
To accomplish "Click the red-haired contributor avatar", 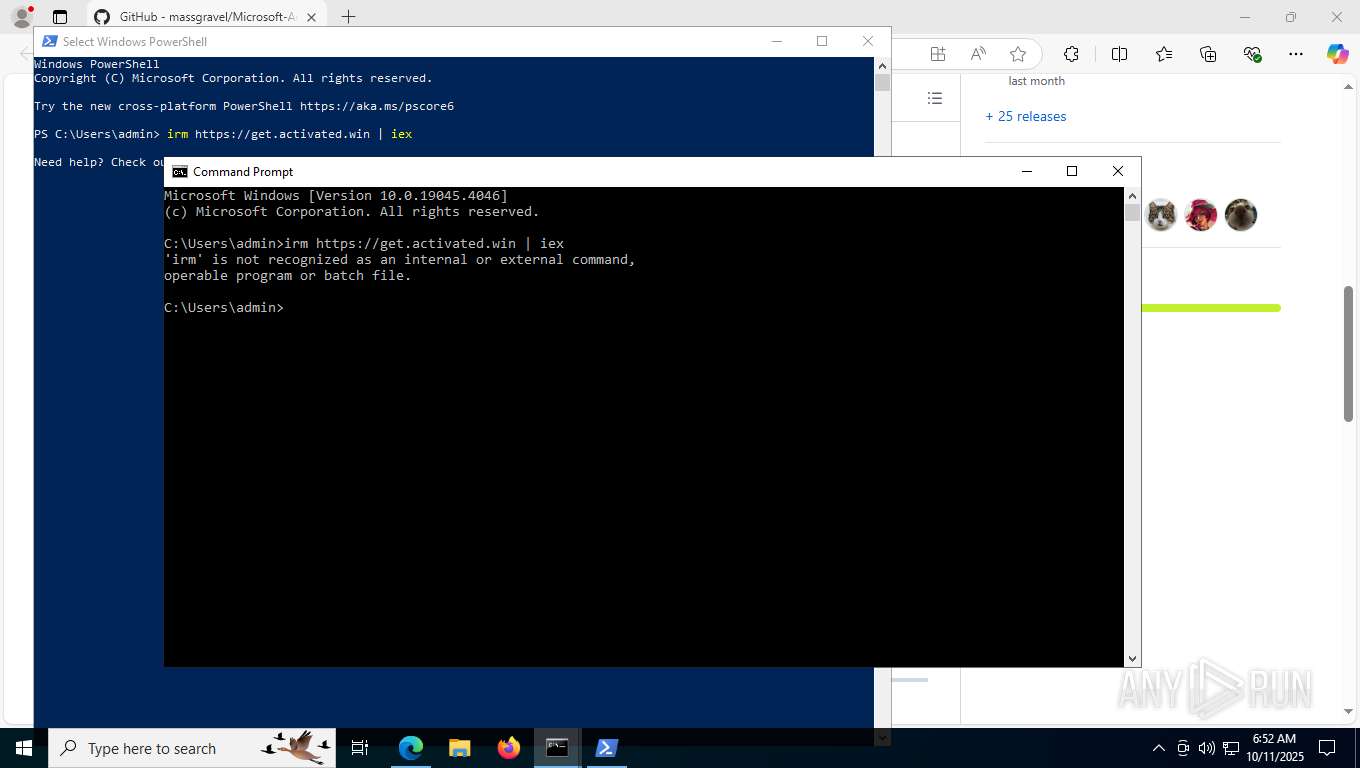I will [1201, 215].
